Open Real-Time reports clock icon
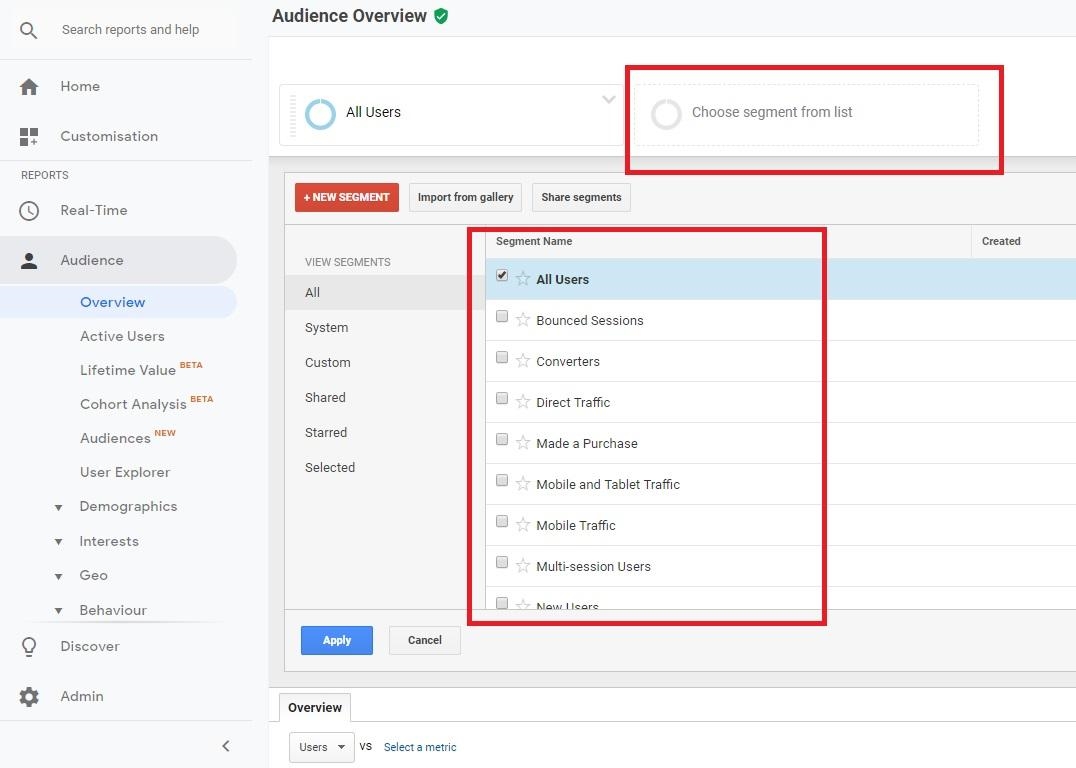 [x=29, y=211]
